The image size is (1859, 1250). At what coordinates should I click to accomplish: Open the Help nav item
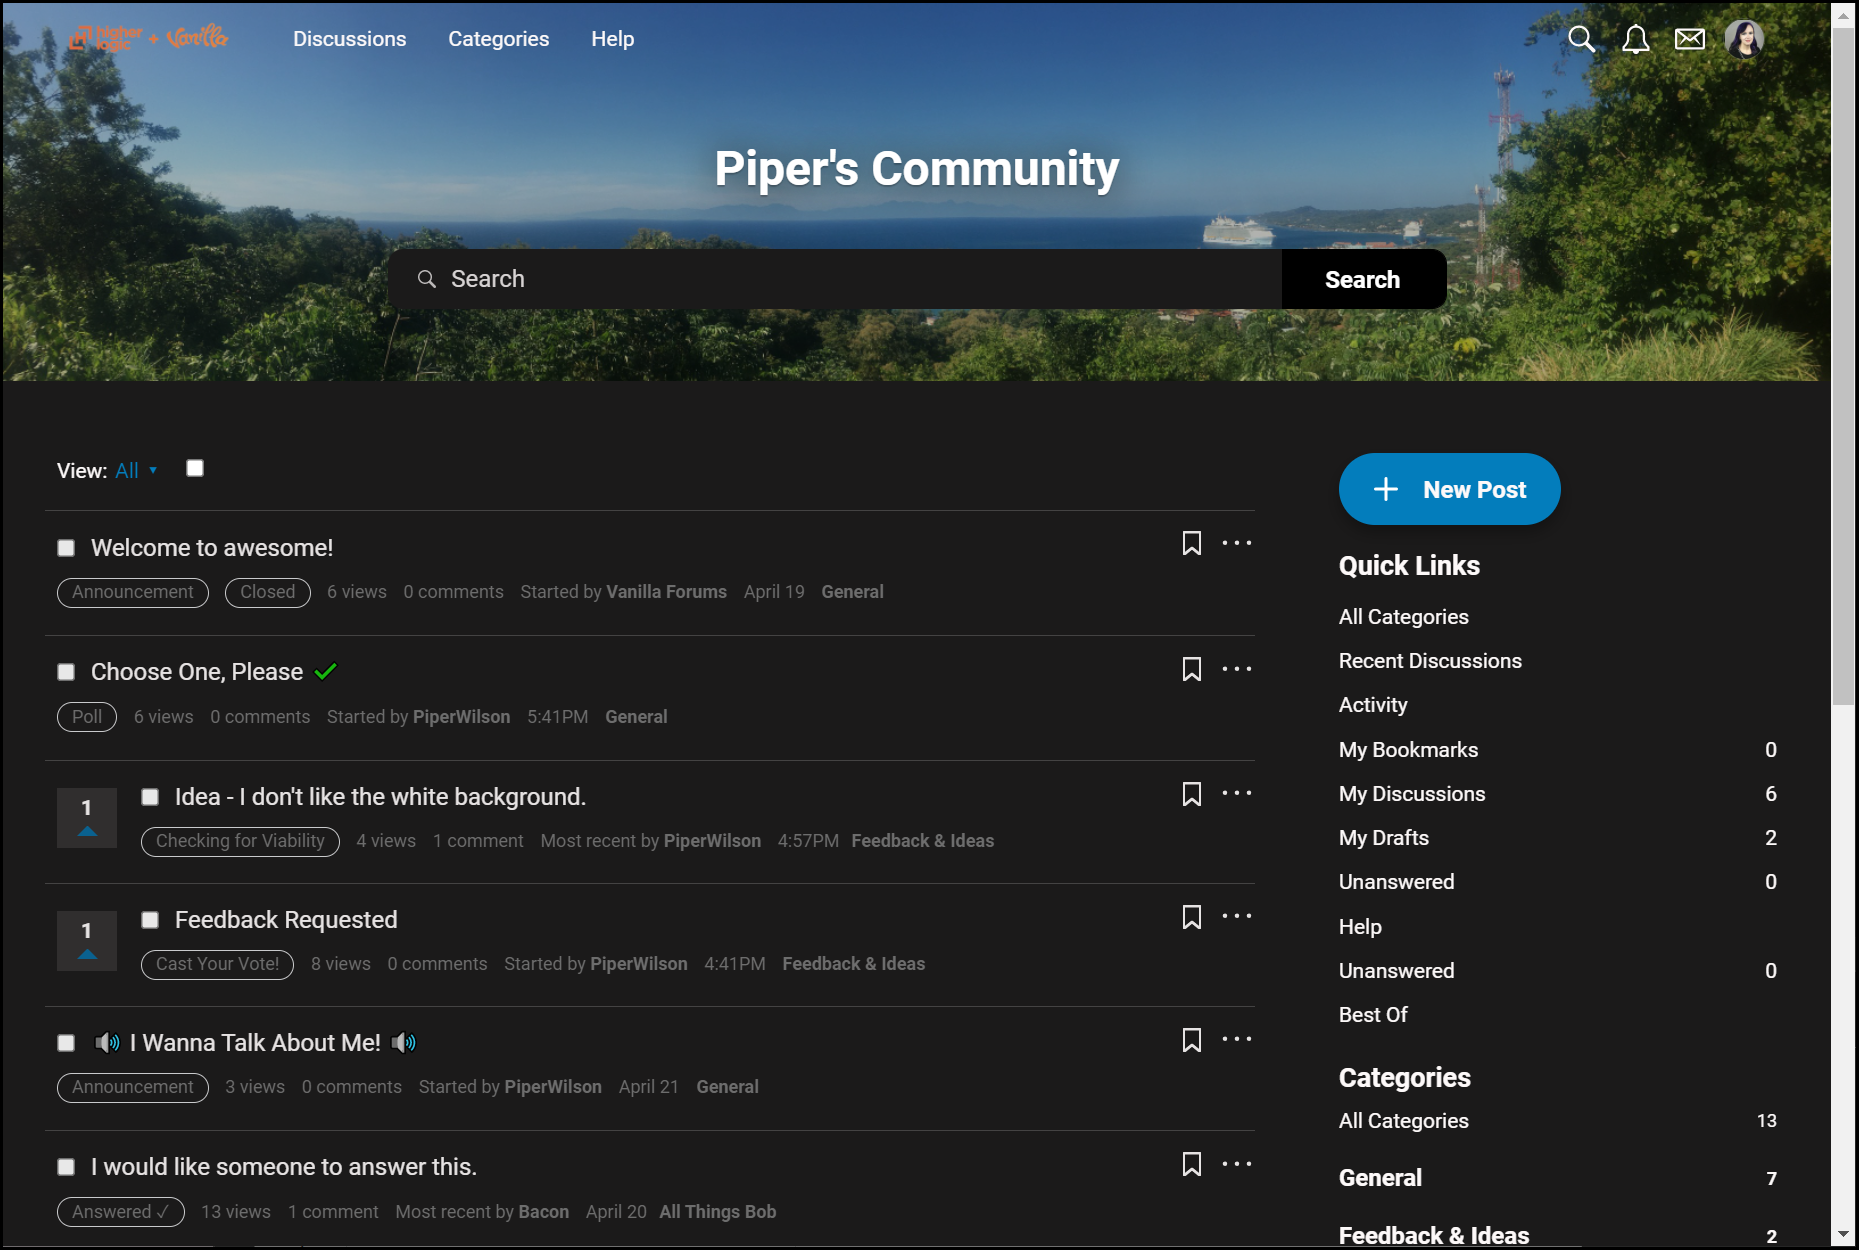click(x=612, y=39)
